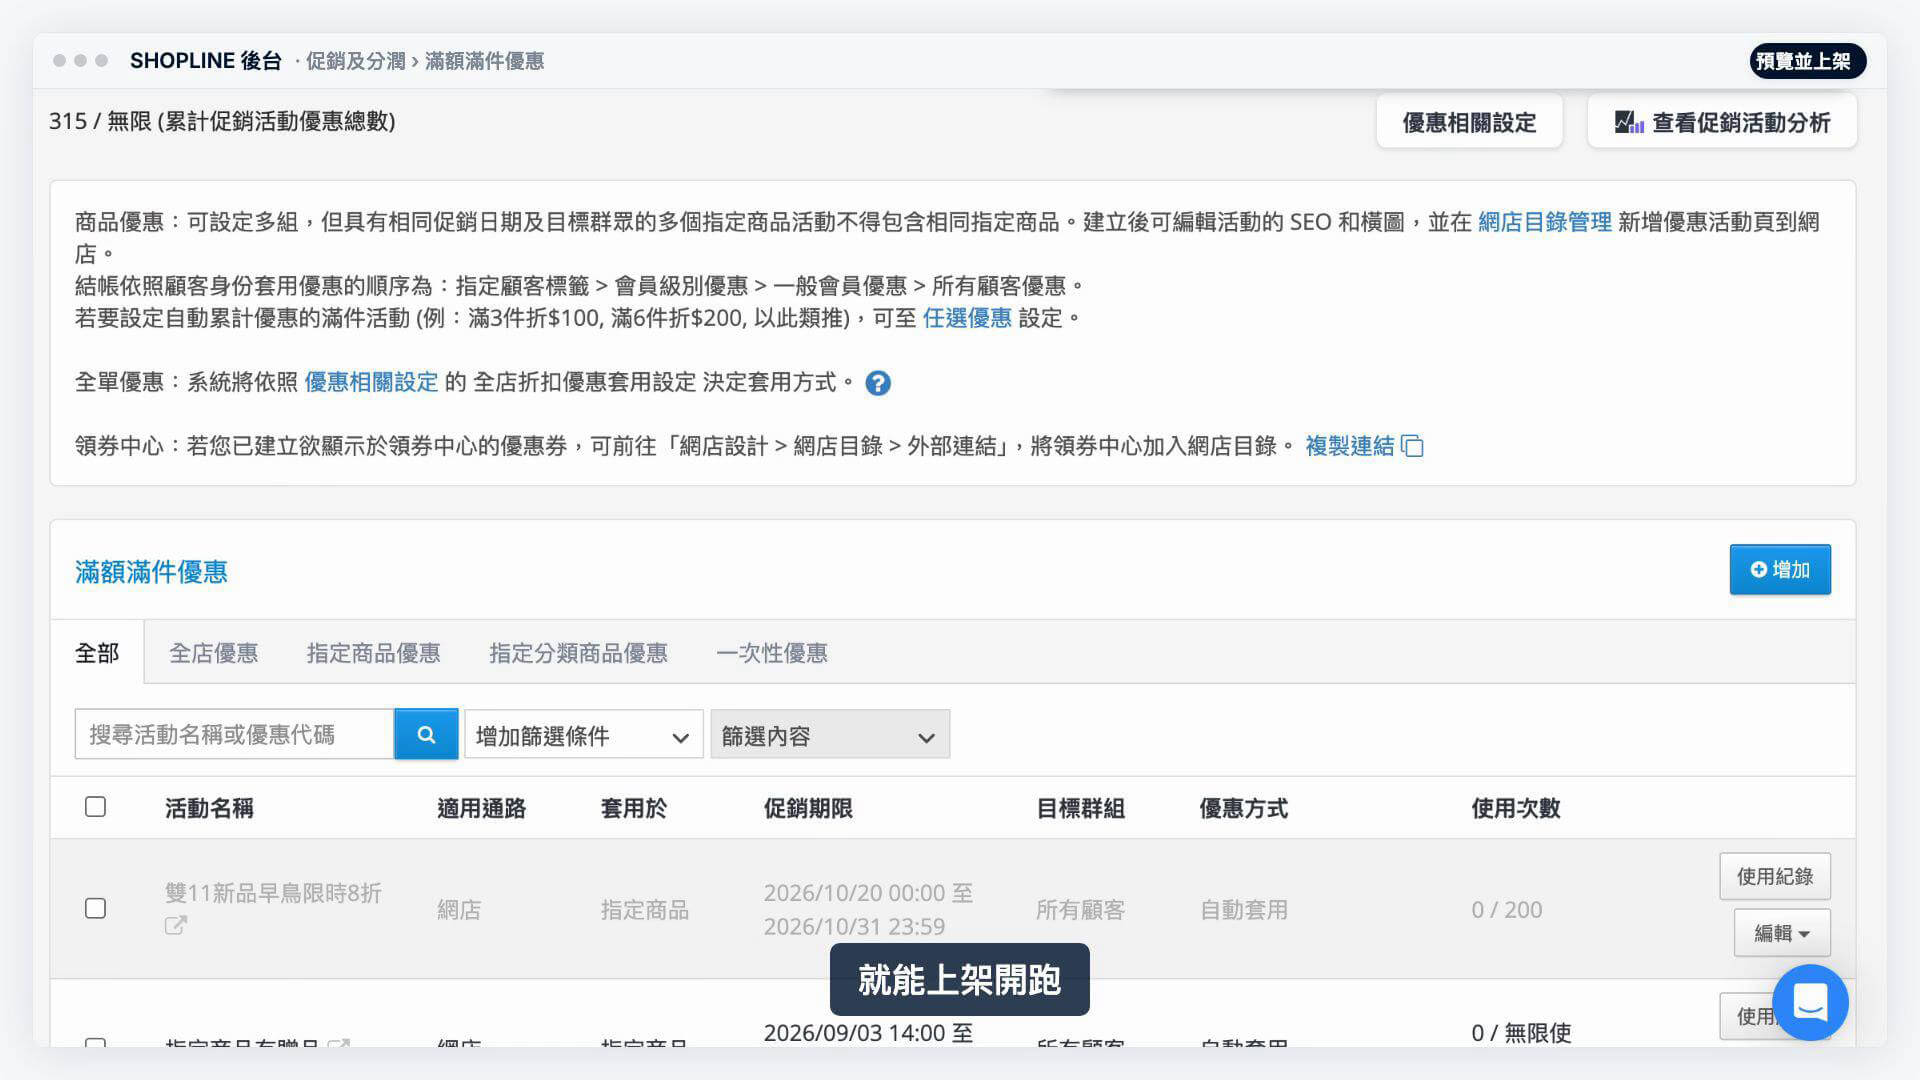Follow the 任選優惠 link

pyautogui.click(x=967, y=318)
